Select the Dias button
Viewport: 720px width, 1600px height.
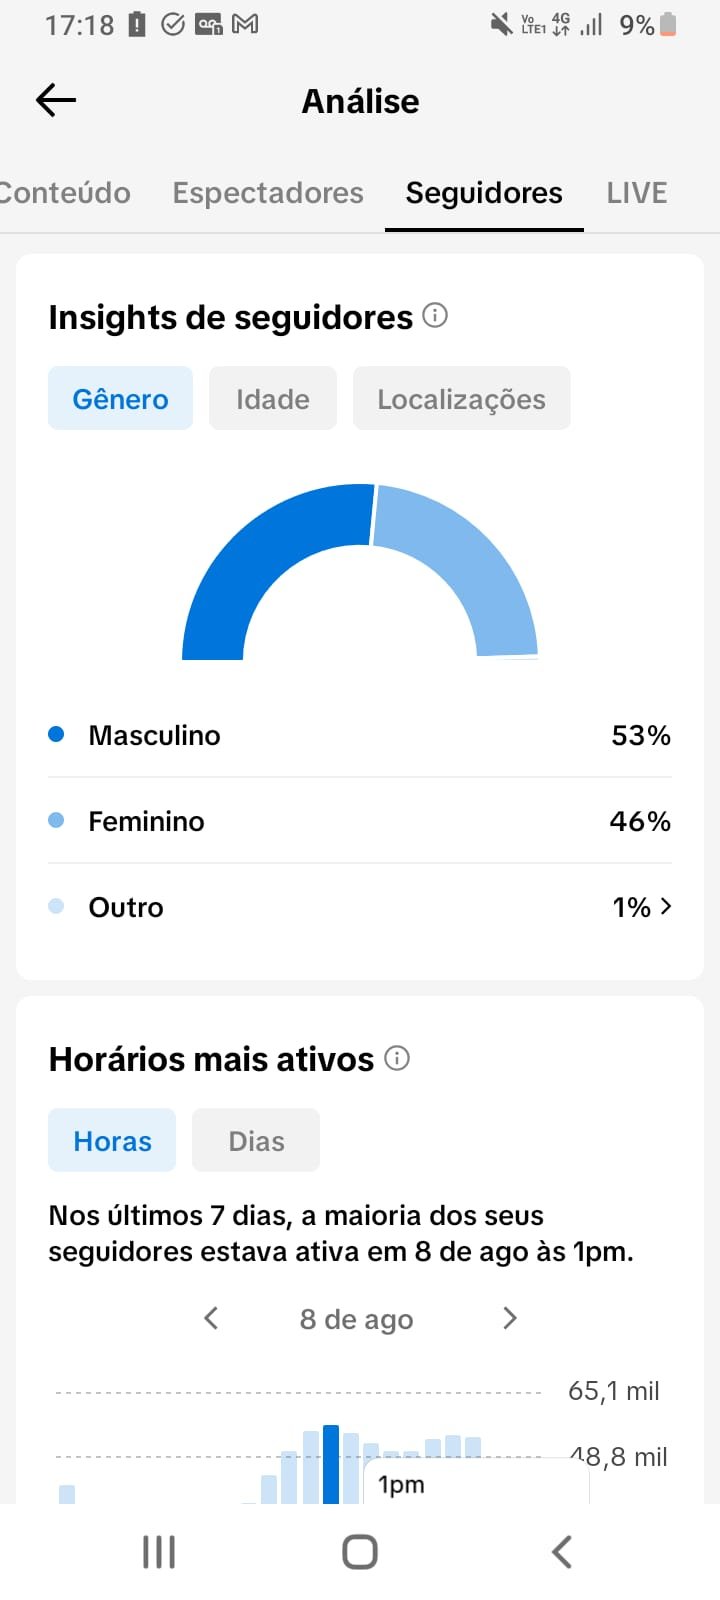pos(256,1140)
